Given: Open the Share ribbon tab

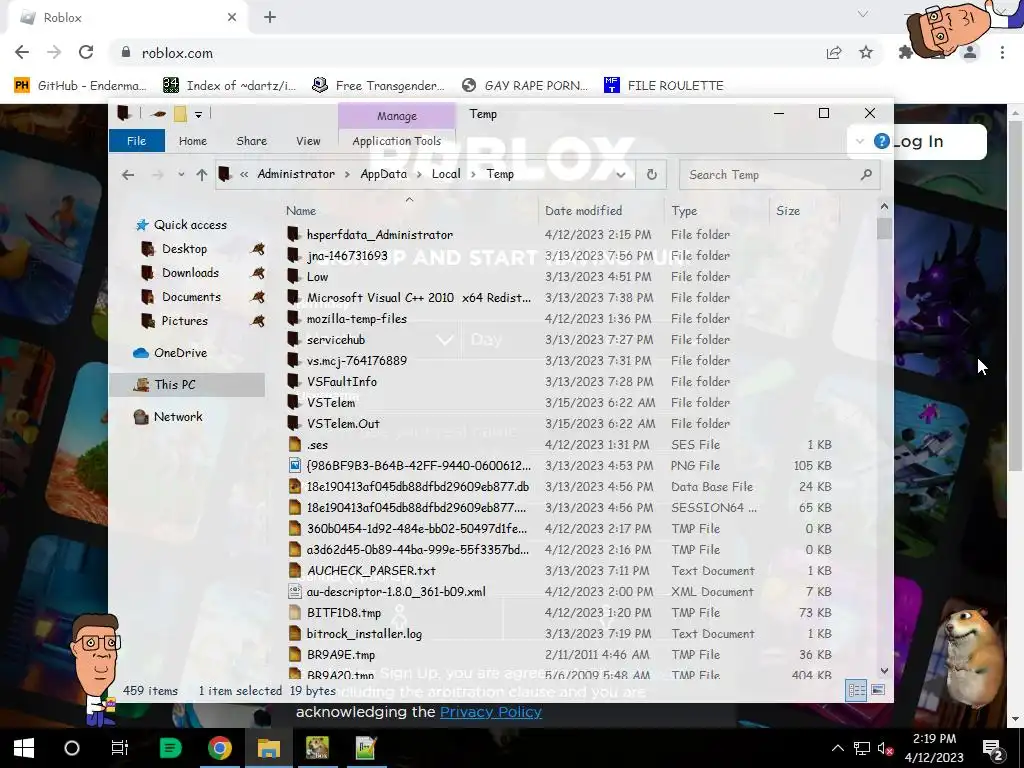Looking at the screenshot, I should coord(251,141).
